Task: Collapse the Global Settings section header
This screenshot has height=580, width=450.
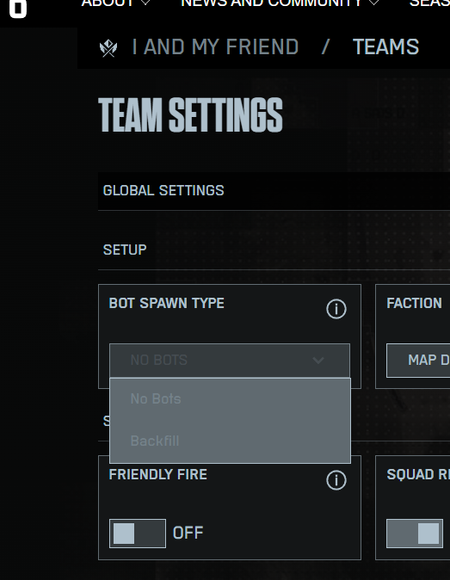Action: [x=274, y=191]
